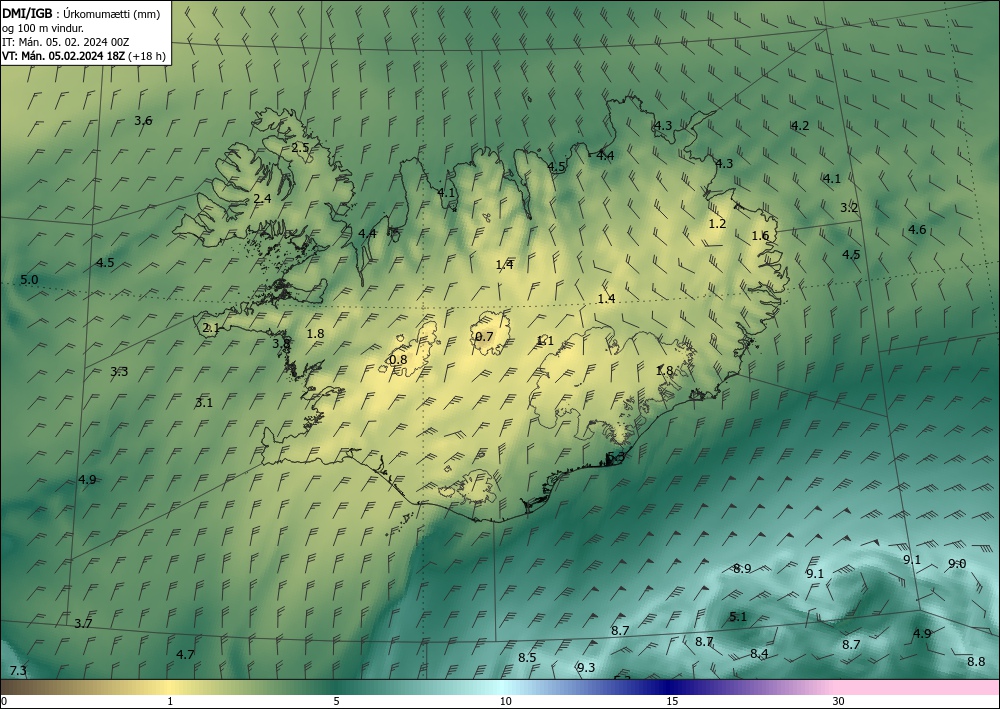This screenshot has height=709, width=1000.
Task: Click the line 'og 100 m vindur.'
Action: pyautogui.click(x=43, y=28)
